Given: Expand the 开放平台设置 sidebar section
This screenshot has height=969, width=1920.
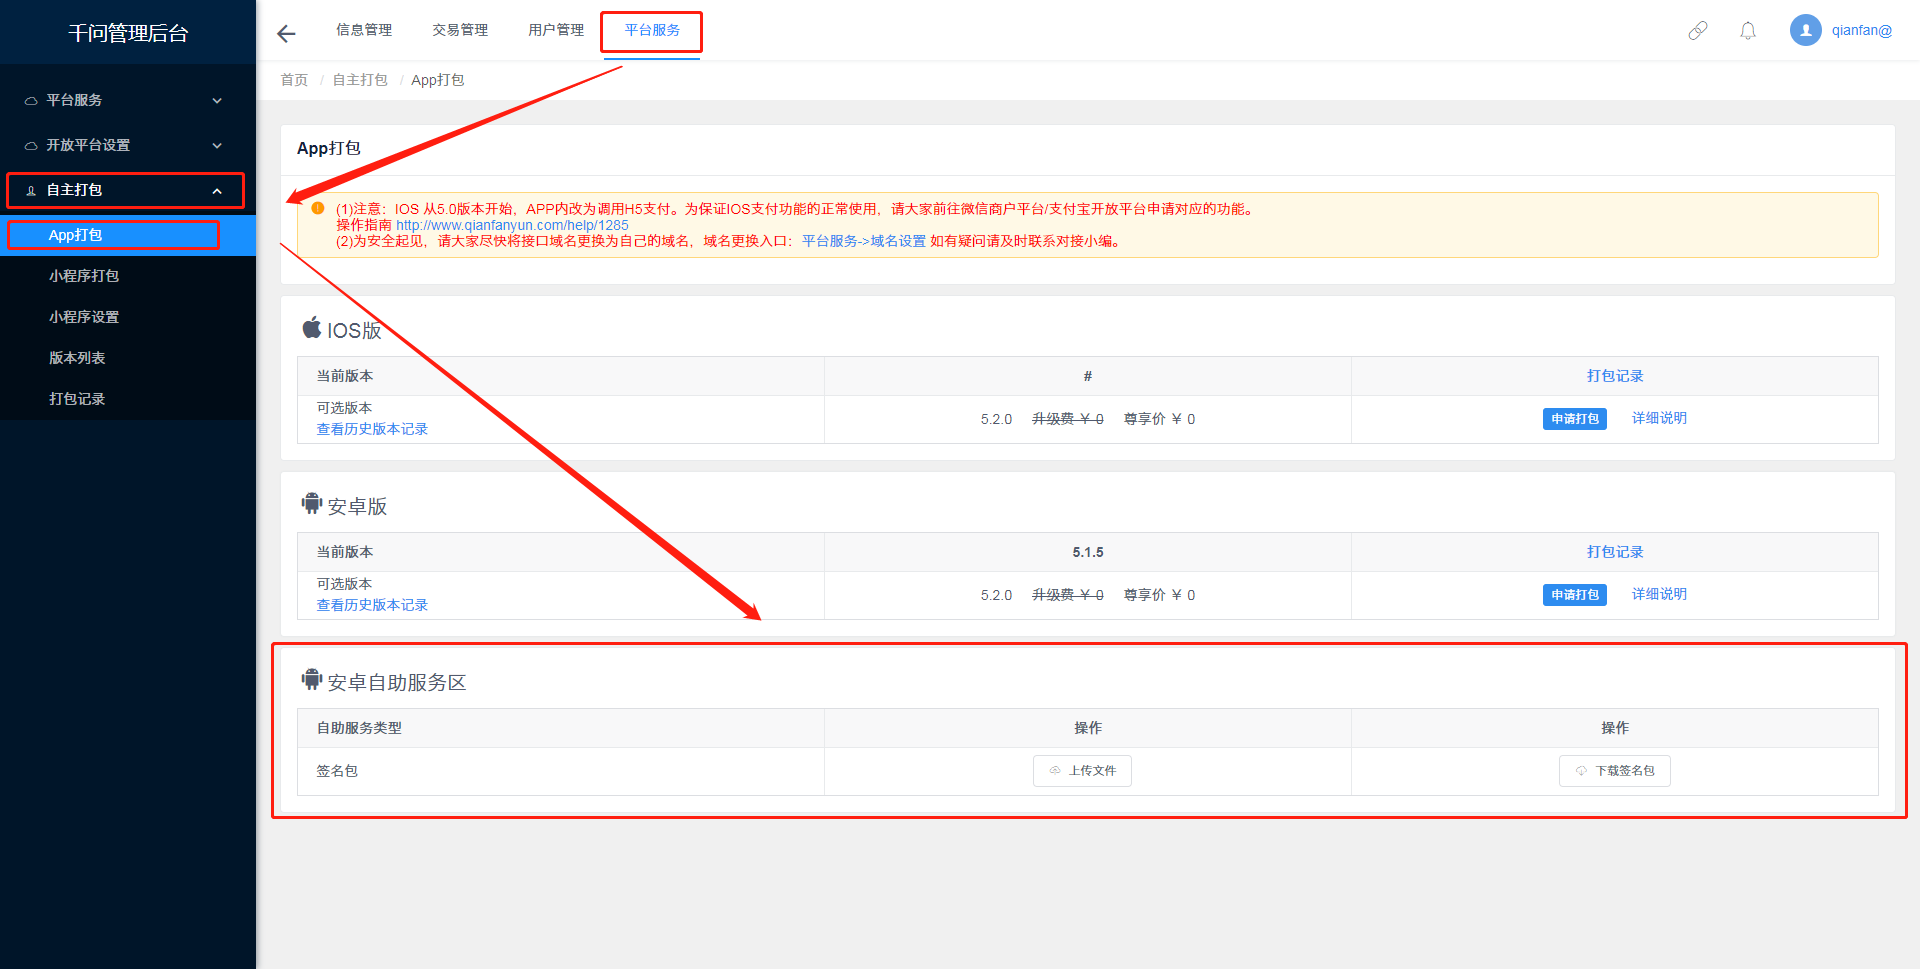Looking at the screenshot, I should coord(125,145).
